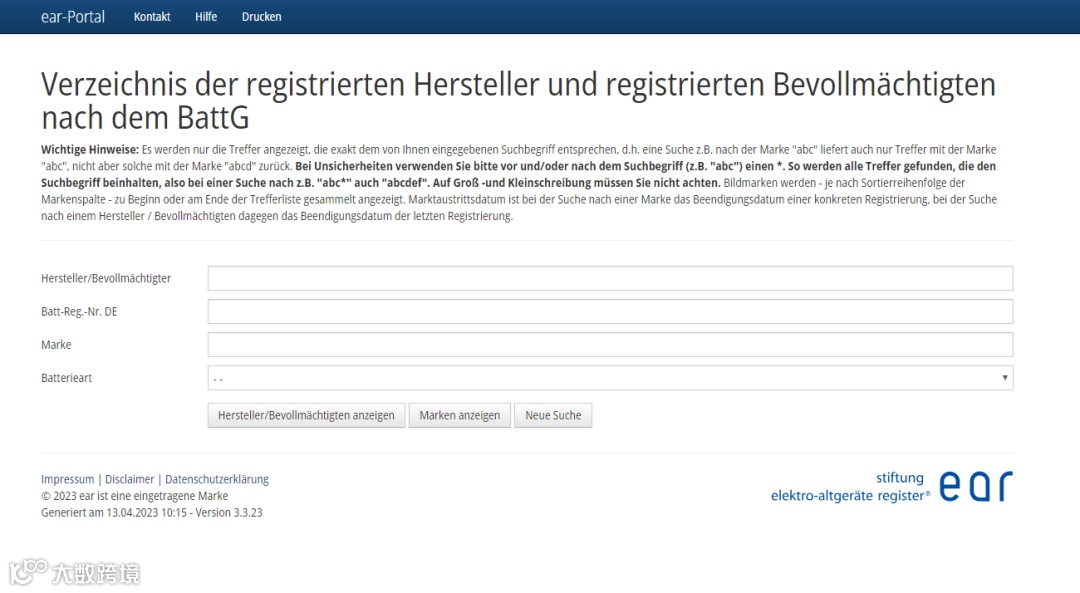
Task: Click Hersteller/Bevollmächtigten anzeigen button
Action: tap(307, 415)
